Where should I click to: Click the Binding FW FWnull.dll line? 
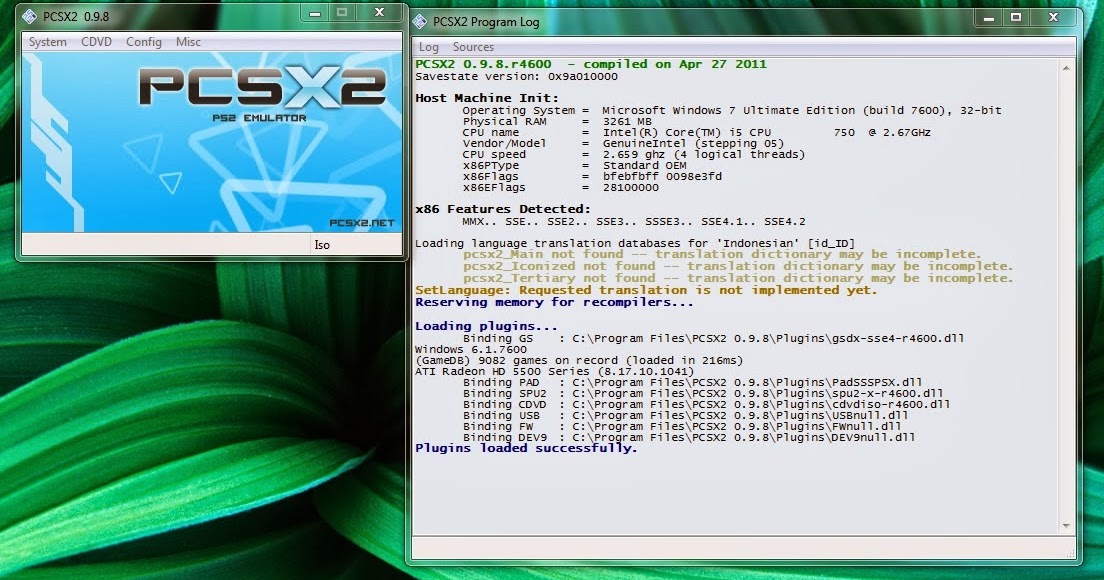682,427
